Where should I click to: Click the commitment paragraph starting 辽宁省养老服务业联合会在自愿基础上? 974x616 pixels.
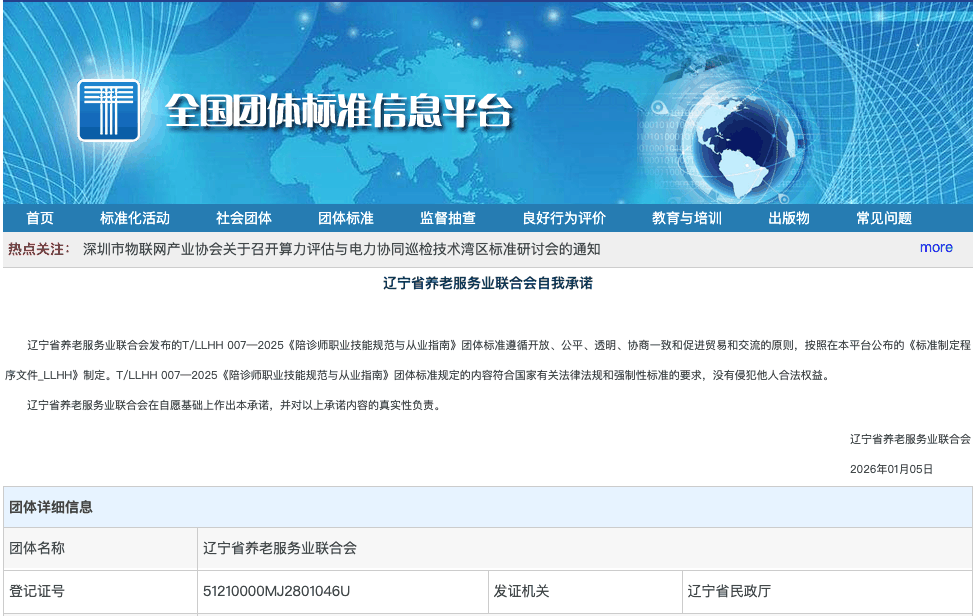pyautogui.click(x=236, y=405)
